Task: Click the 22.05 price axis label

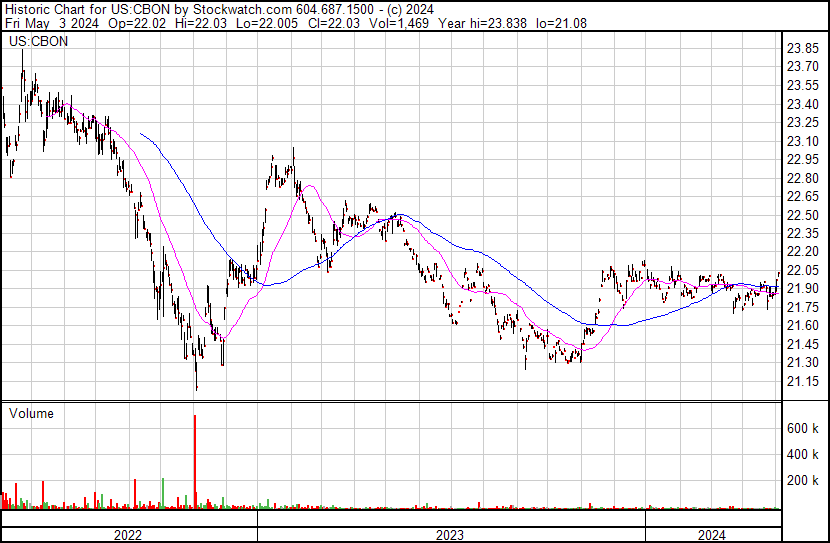Action: pos(803,270)
